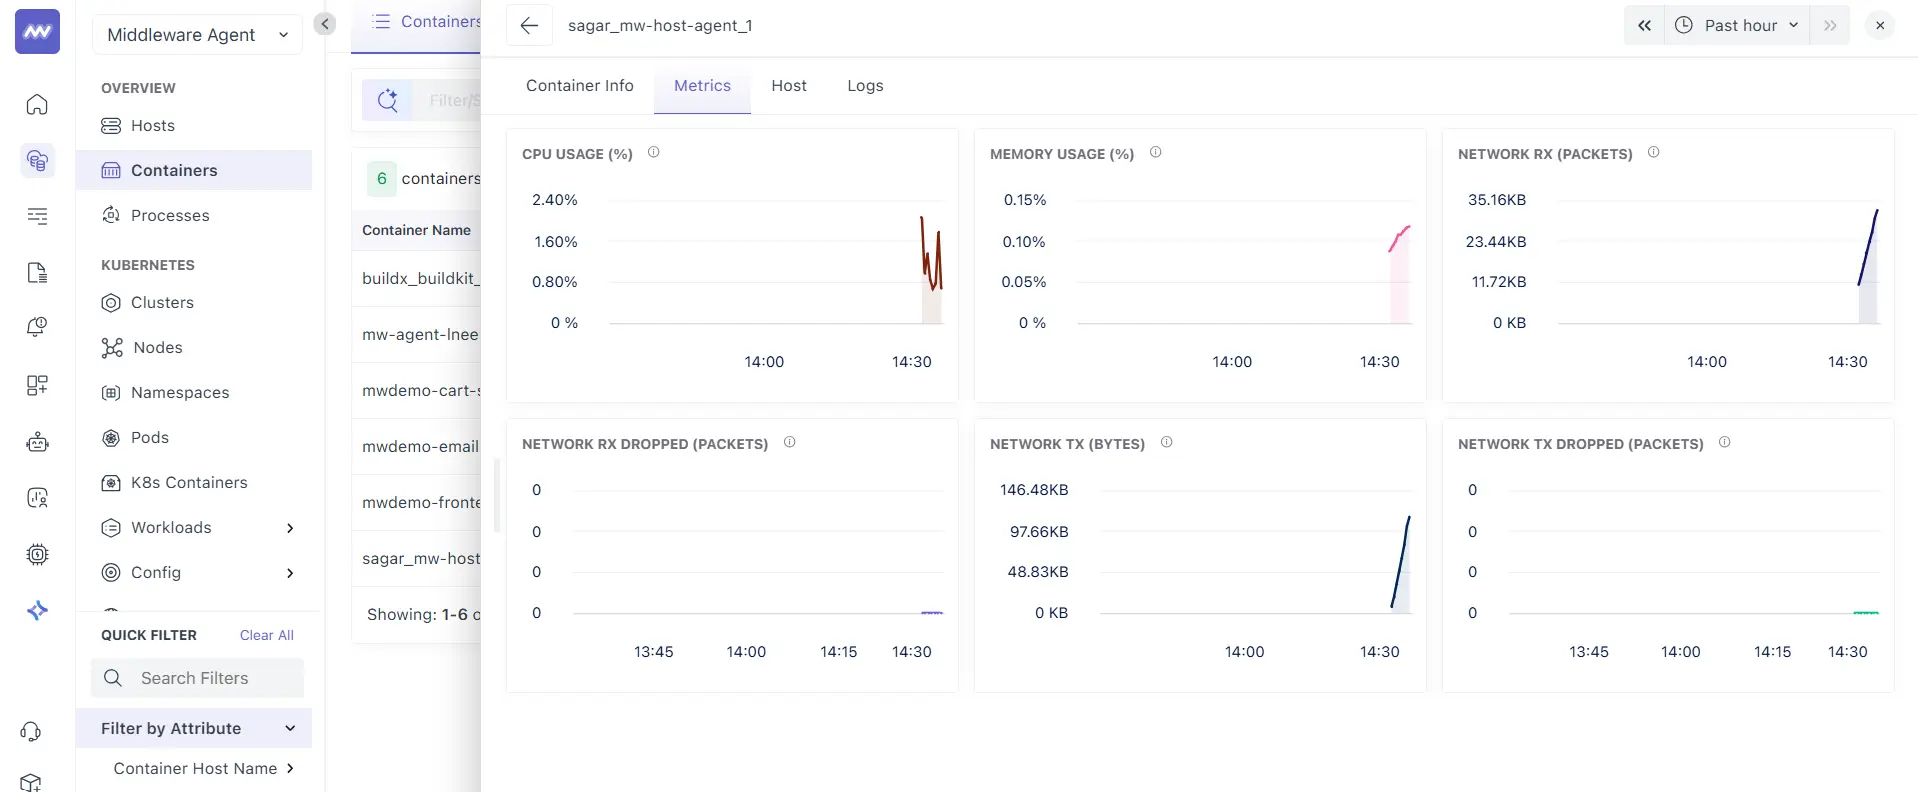Open Hosts in the Overview section

(x=152, y=126)
